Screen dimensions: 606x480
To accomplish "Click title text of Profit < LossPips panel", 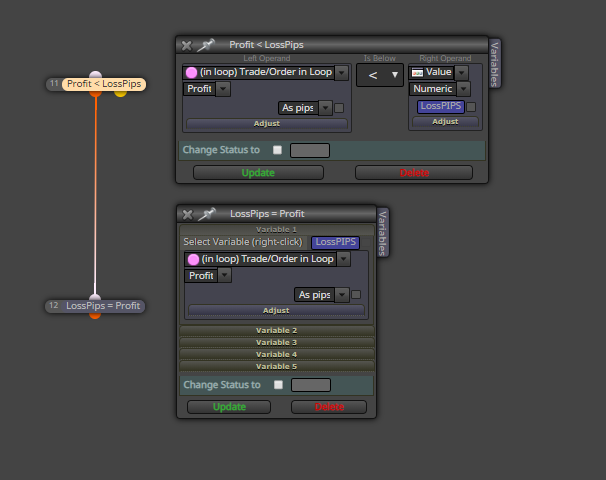I will 266,45.
